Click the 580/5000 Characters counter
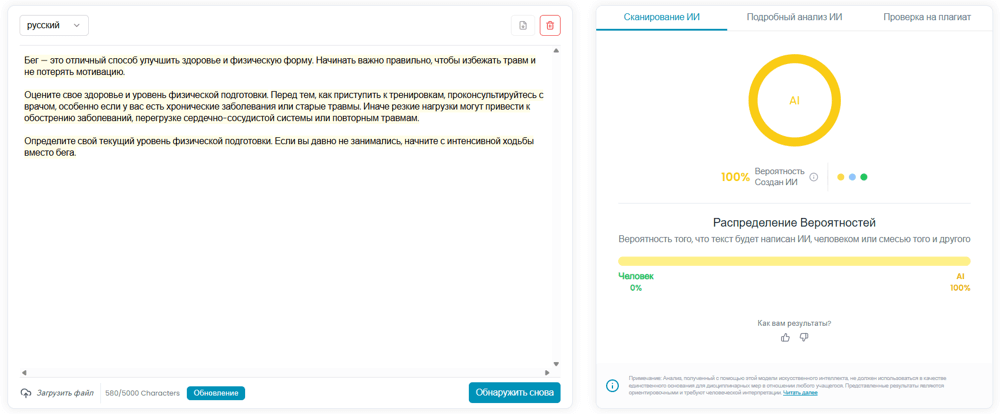 142,393
